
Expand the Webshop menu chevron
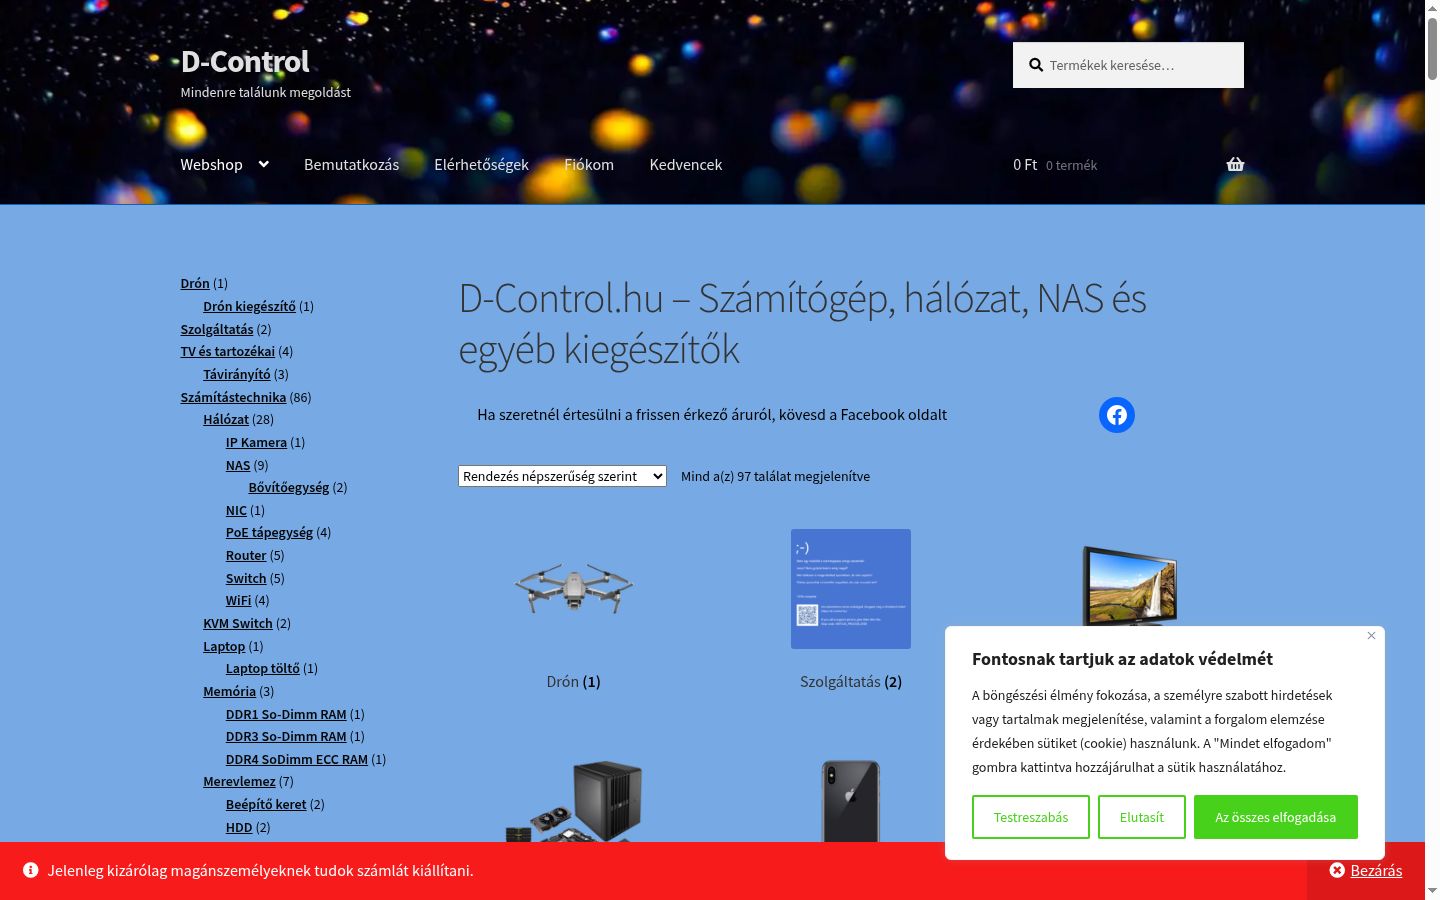click(264, 164)
